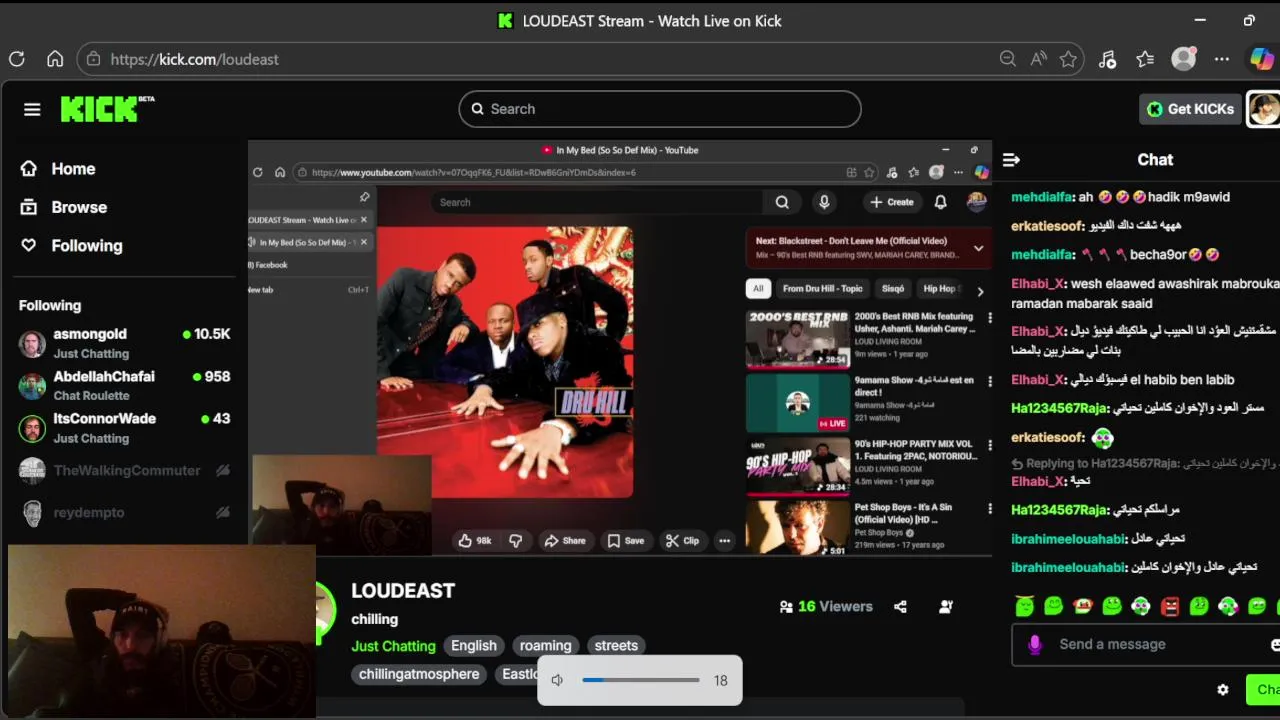
Task: Open the Kick sidebar hamburger menu
Action: coord(32,109)
